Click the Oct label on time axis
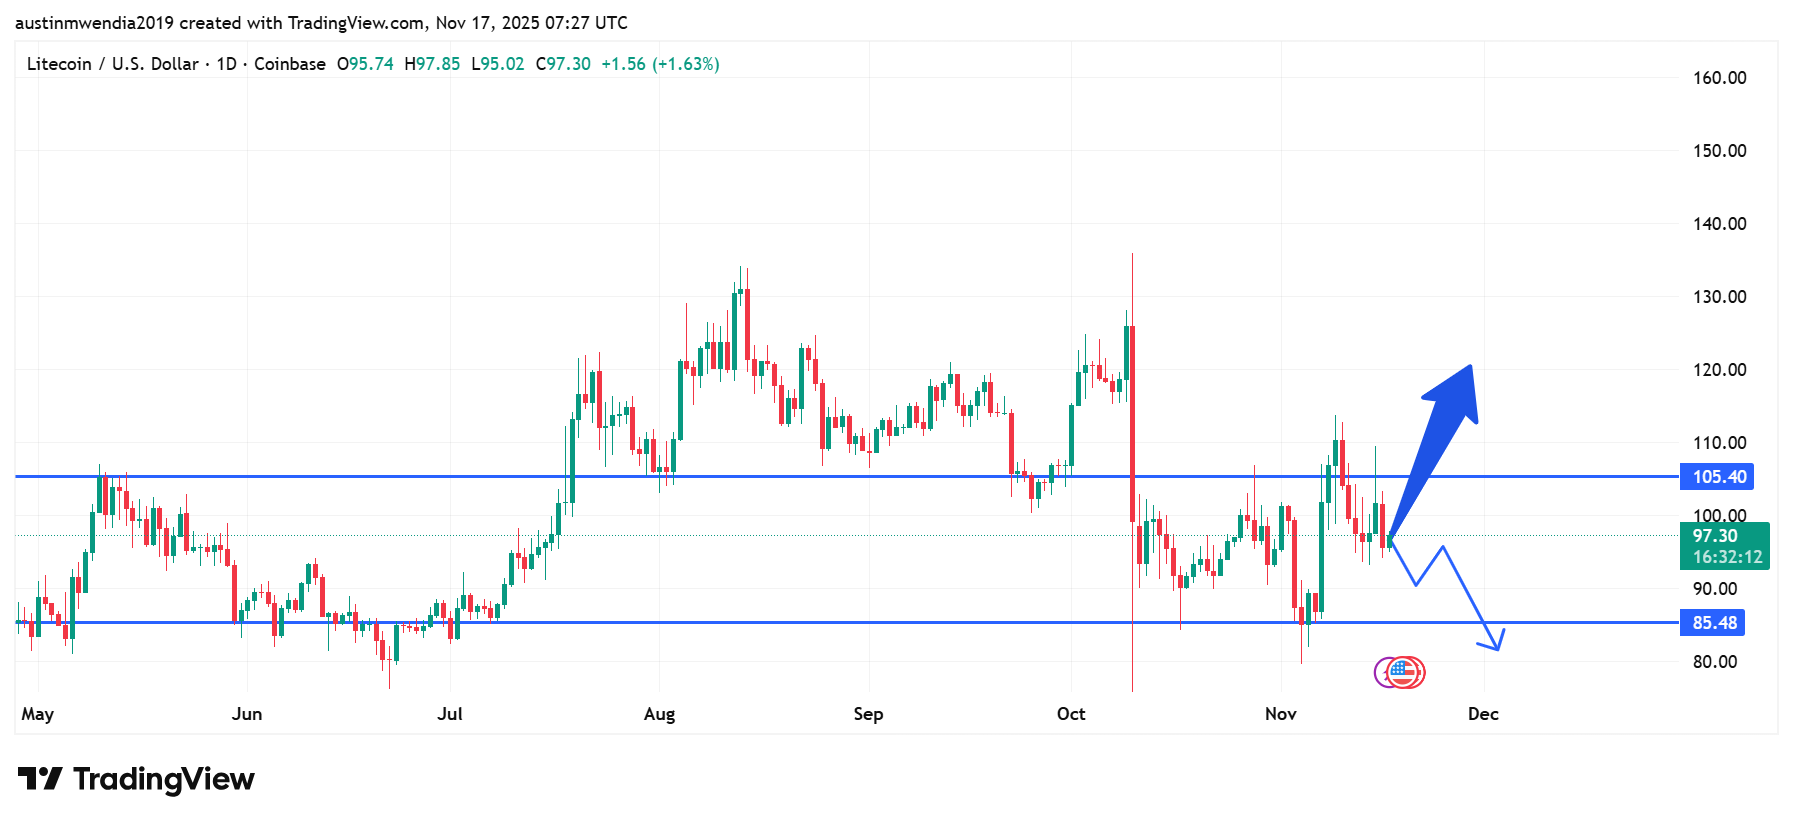 1070,714
